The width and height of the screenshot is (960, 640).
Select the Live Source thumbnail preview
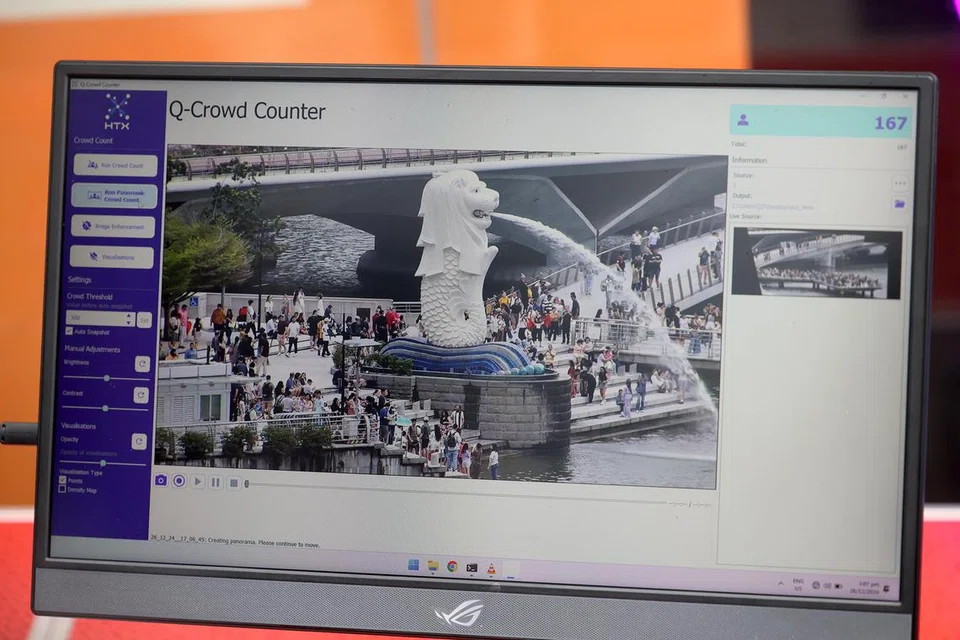tap(816, 262)
